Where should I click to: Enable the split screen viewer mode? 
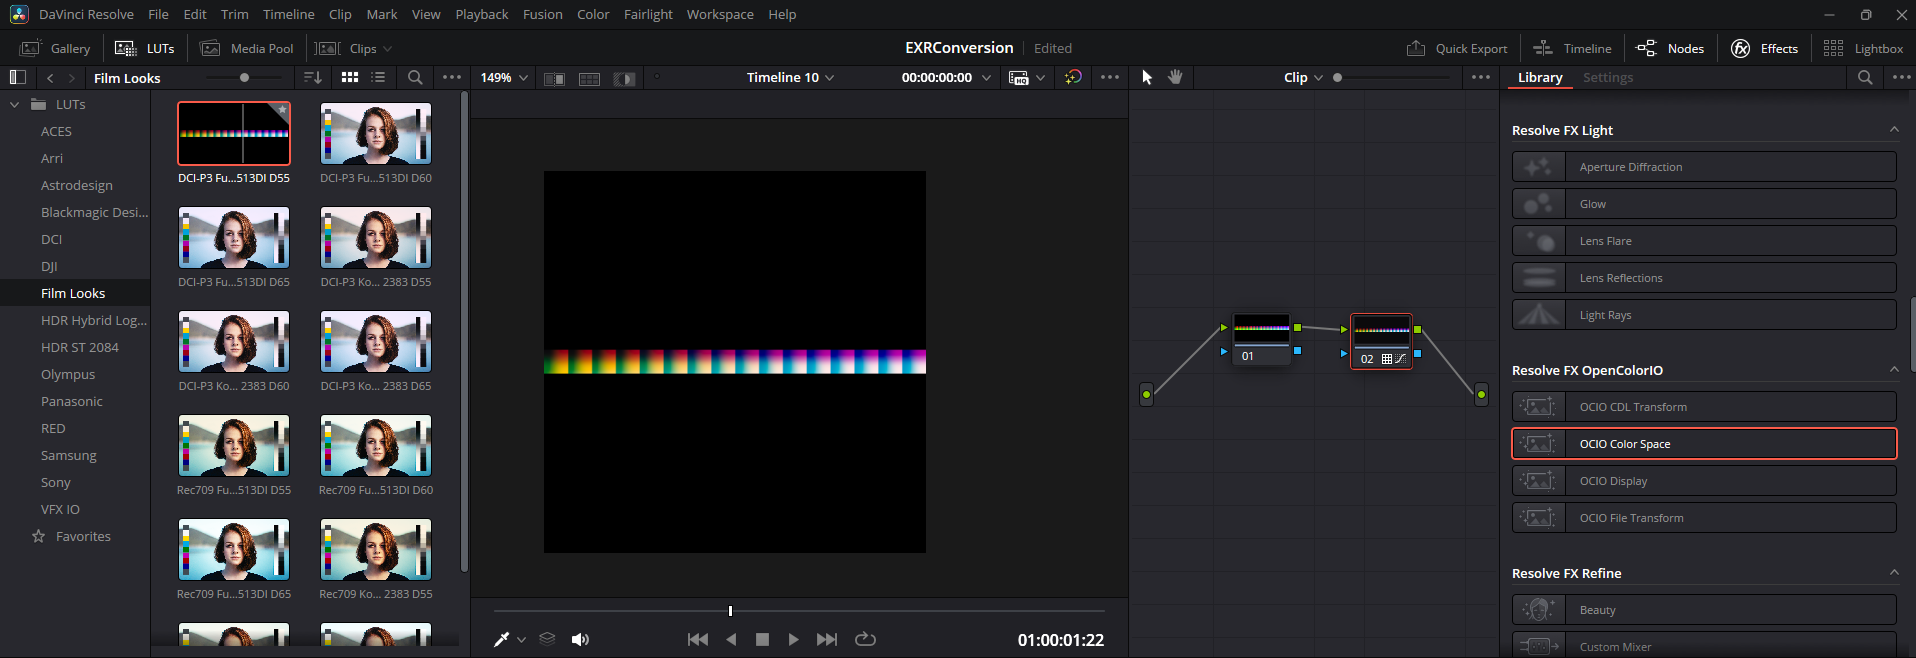coord(590,78)
